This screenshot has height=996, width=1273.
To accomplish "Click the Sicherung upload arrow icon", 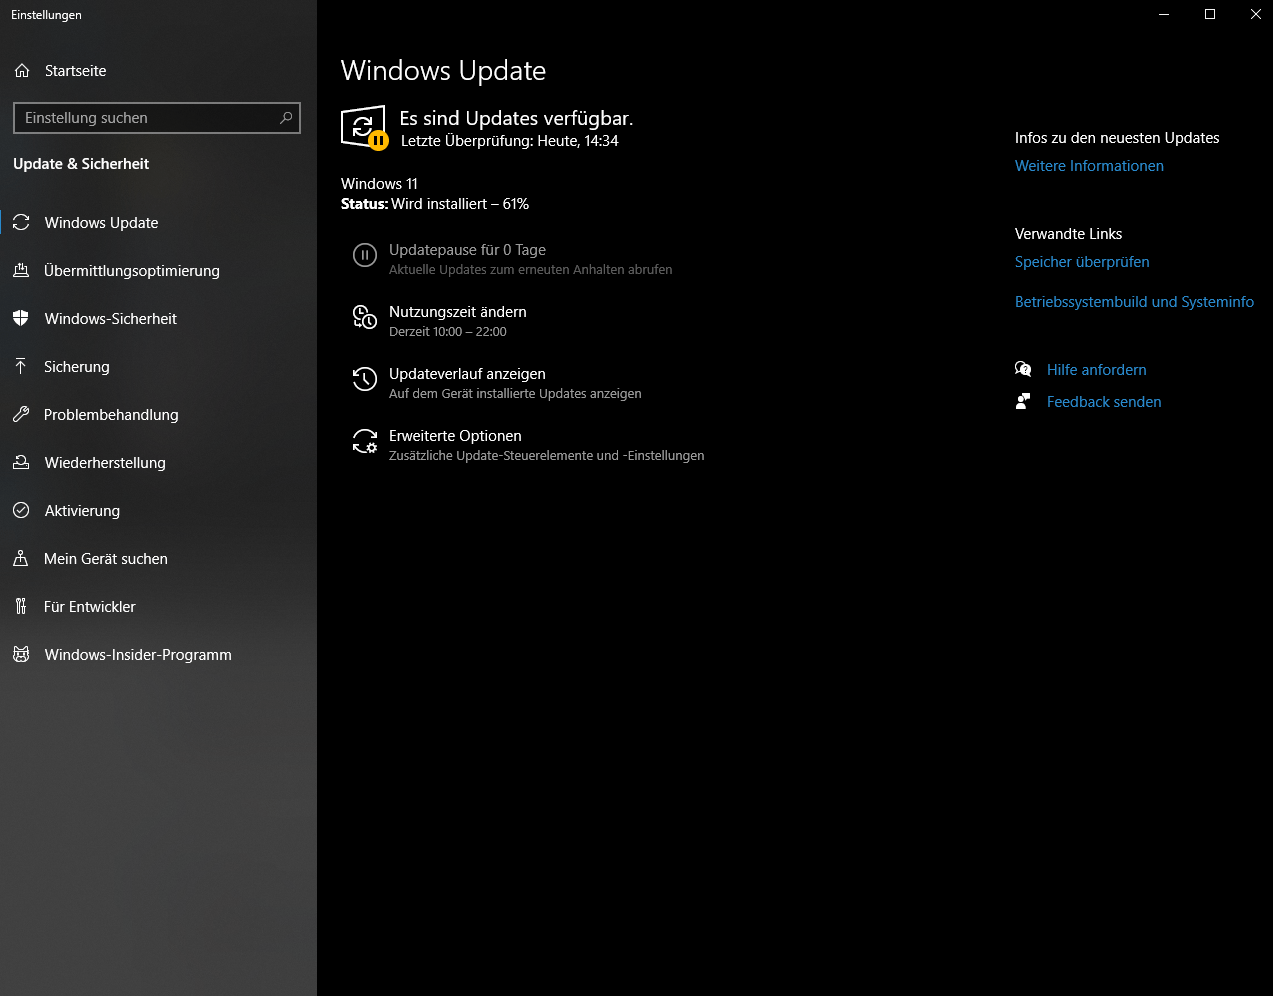I will pos(21,367).
